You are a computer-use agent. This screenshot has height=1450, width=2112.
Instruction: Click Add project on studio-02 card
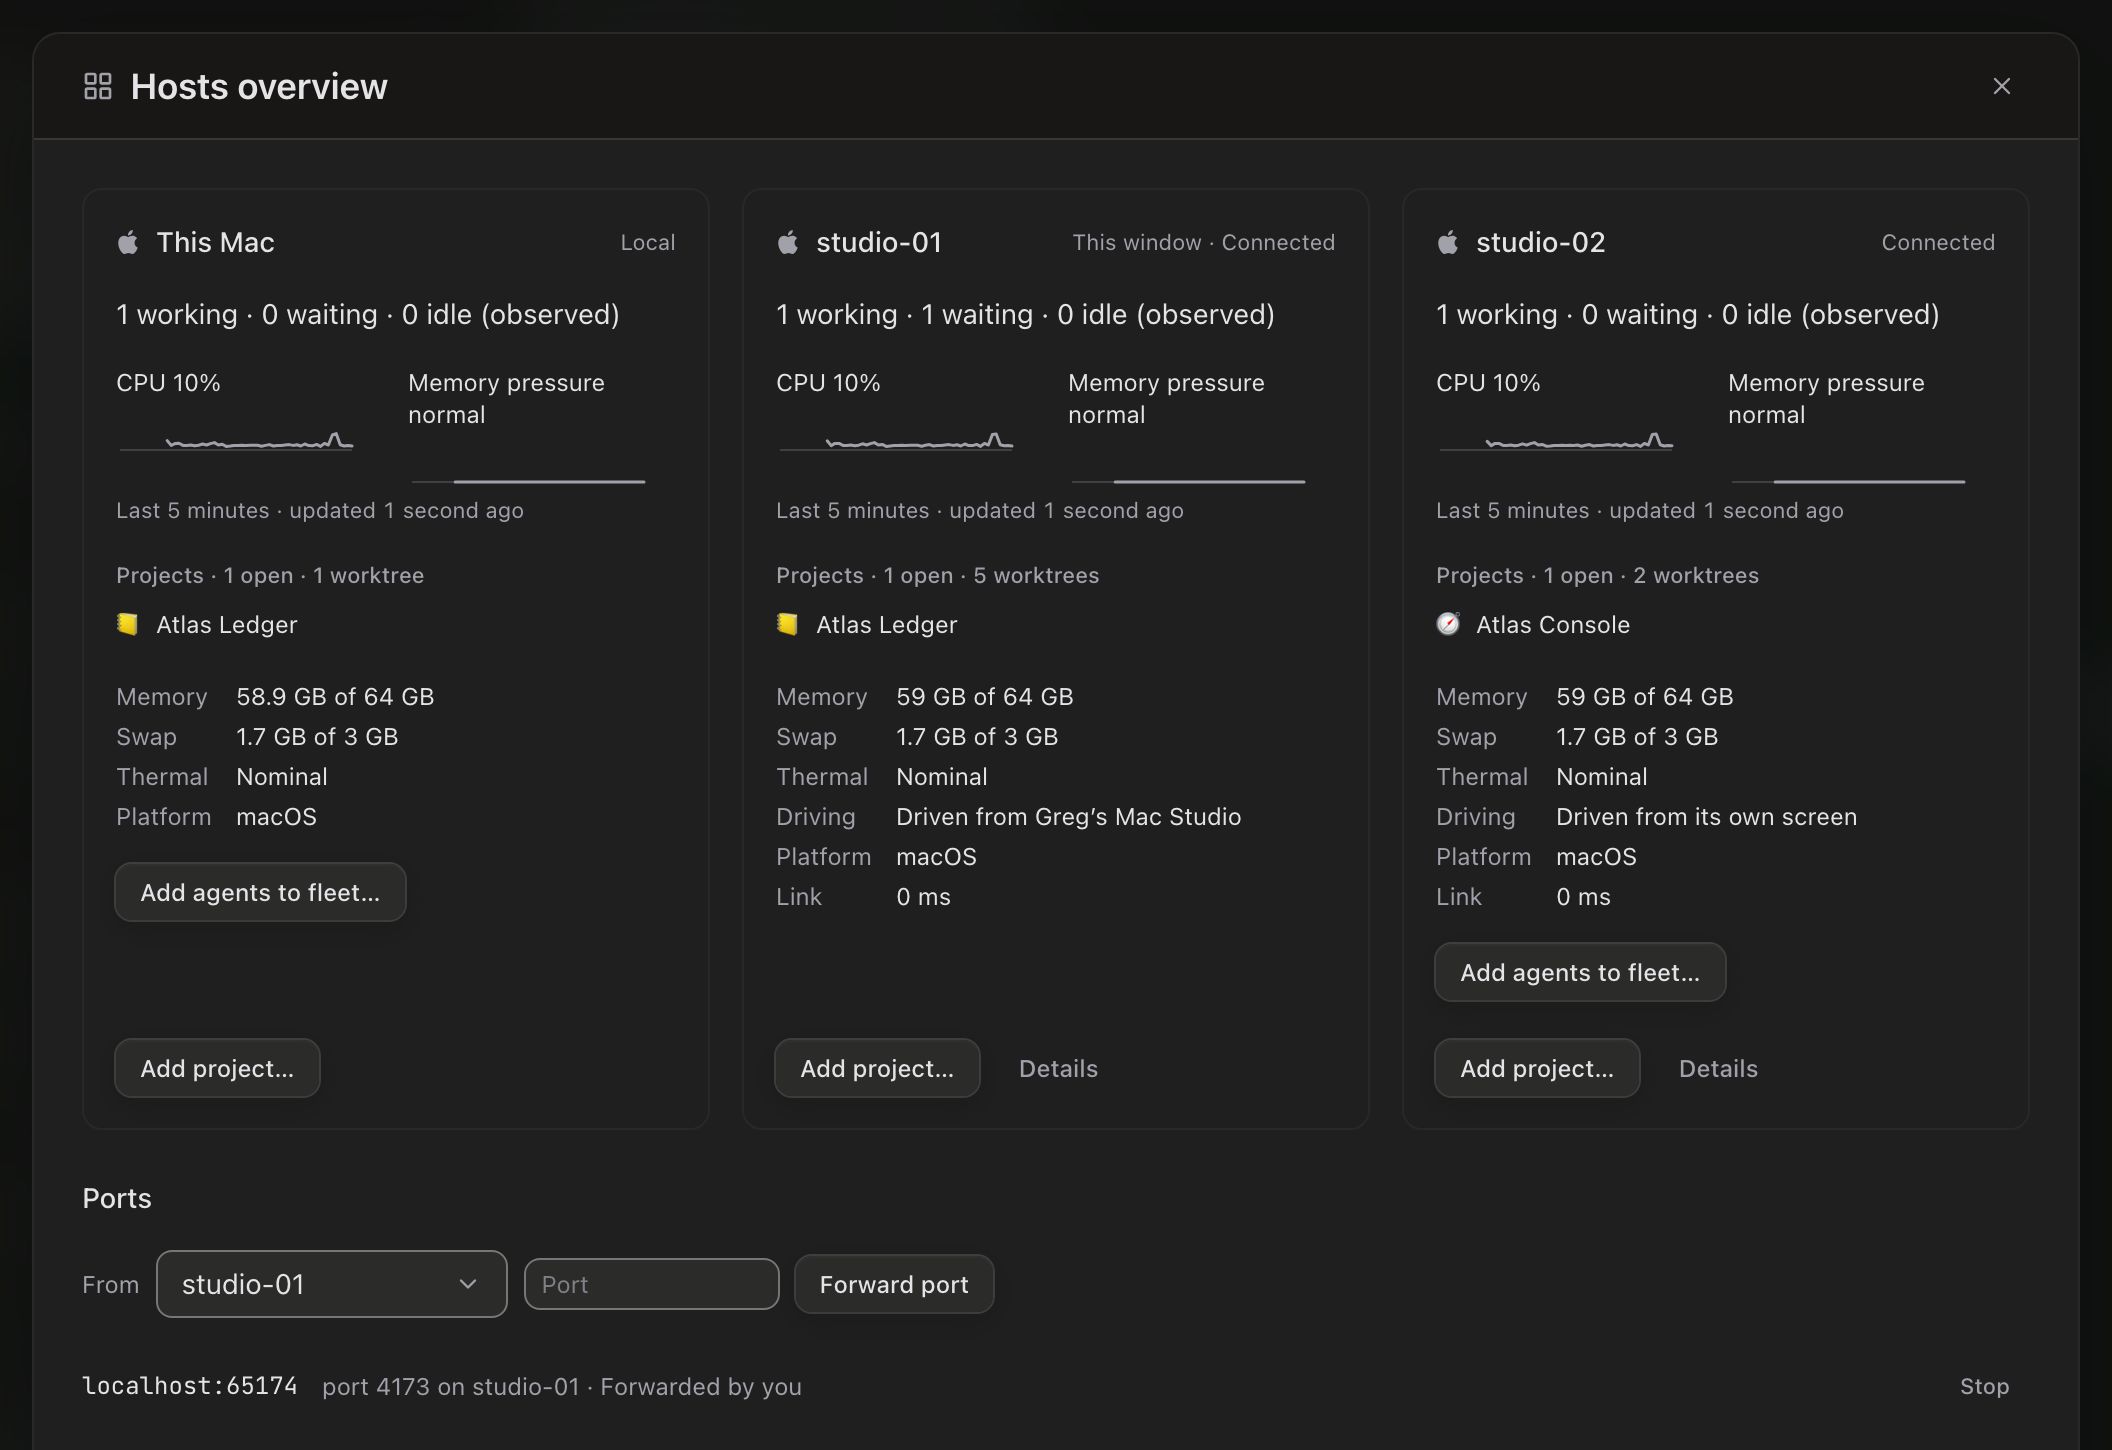click(x=1537, y=1068)
